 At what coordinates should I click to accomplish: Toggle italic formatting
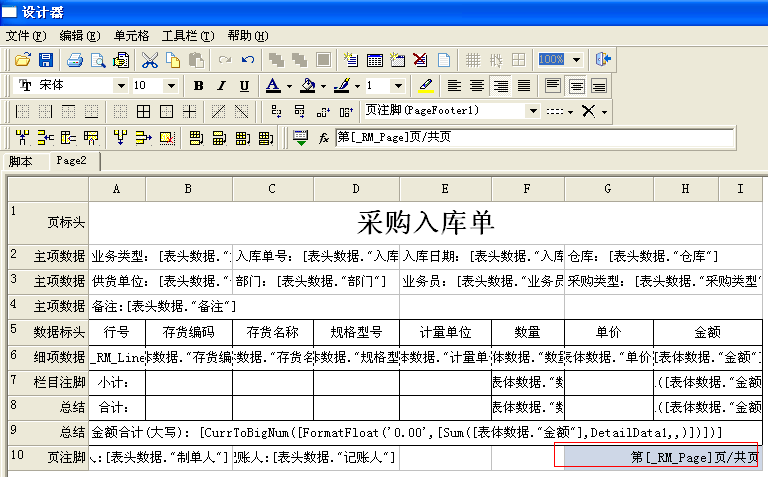(221, 86)
